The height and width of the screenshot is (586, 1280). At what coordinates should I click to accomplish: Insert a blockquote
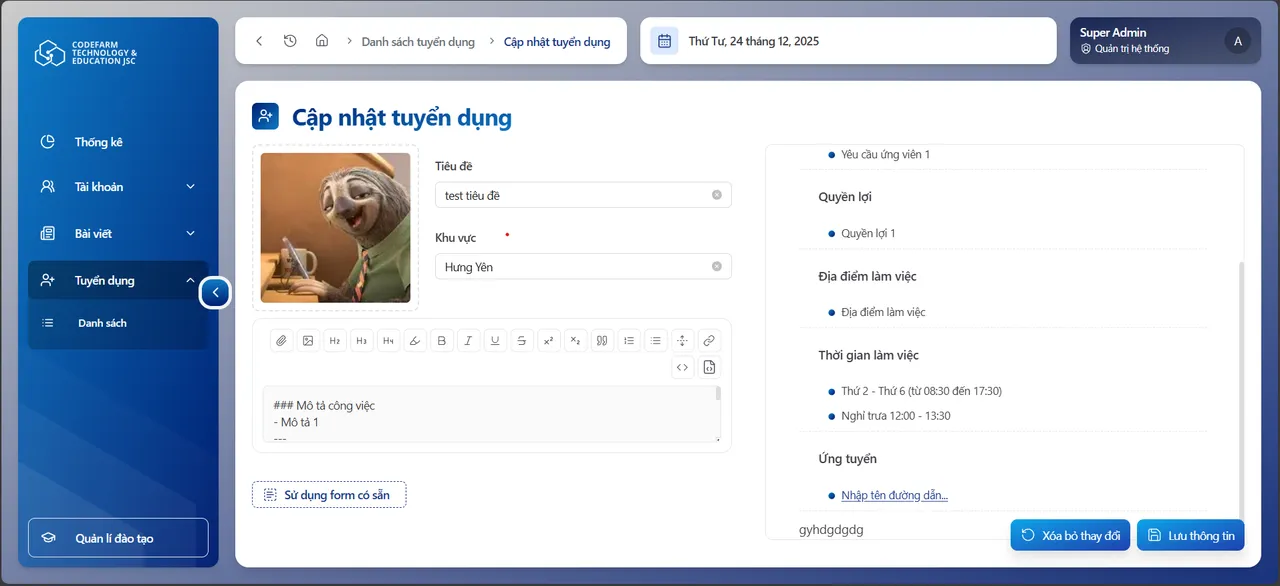pos(601,340)
